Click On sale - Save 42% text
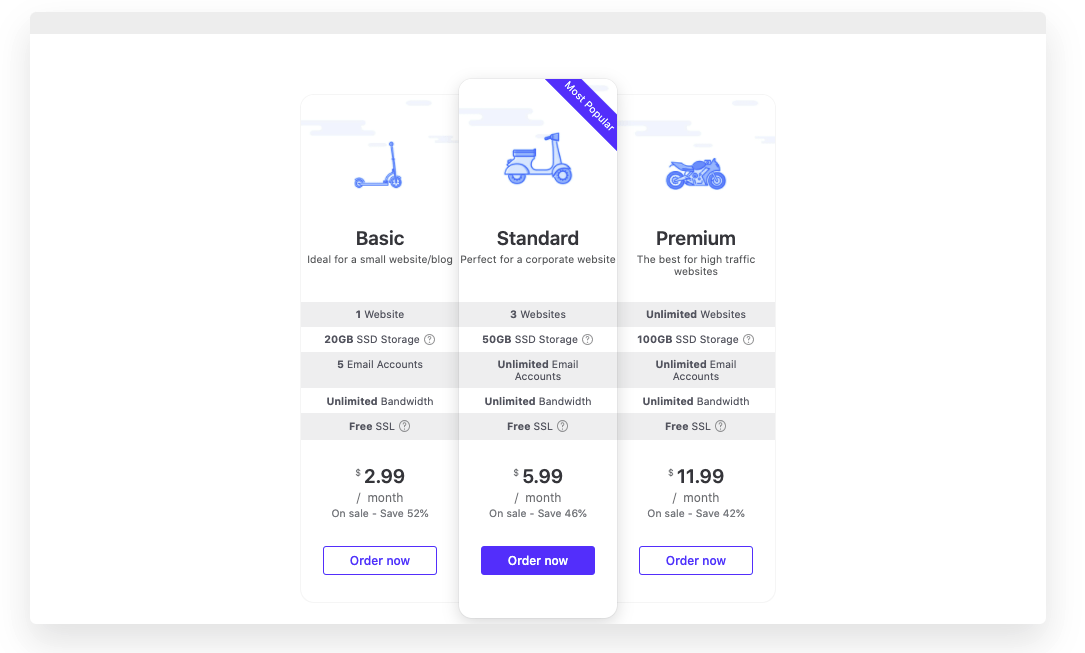1085x653 pixels. (695, 513)
